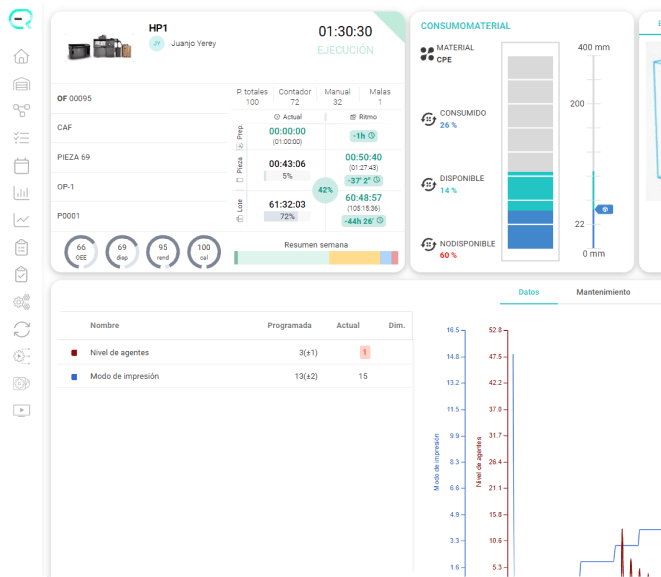
Task: Click the P0001 row
Action: [x=139, y=216]
